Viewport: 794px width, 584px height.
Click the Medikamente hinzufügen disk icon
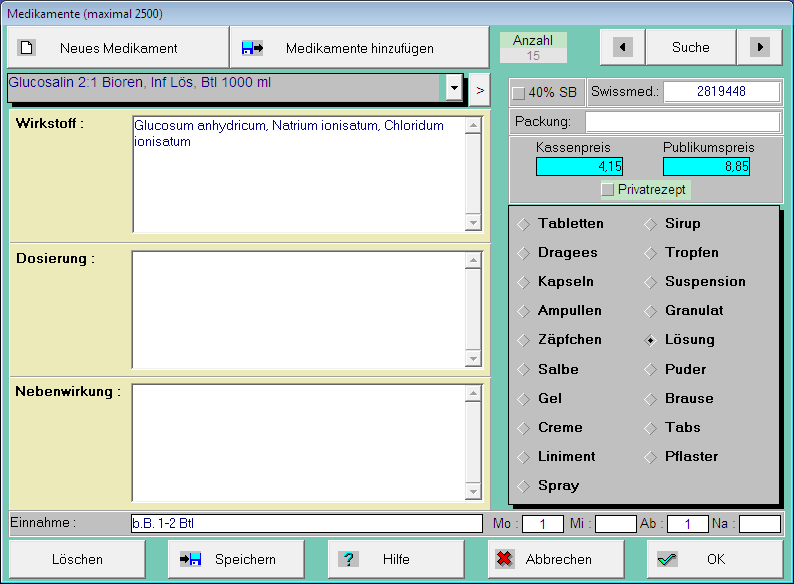tap(252, 48)
